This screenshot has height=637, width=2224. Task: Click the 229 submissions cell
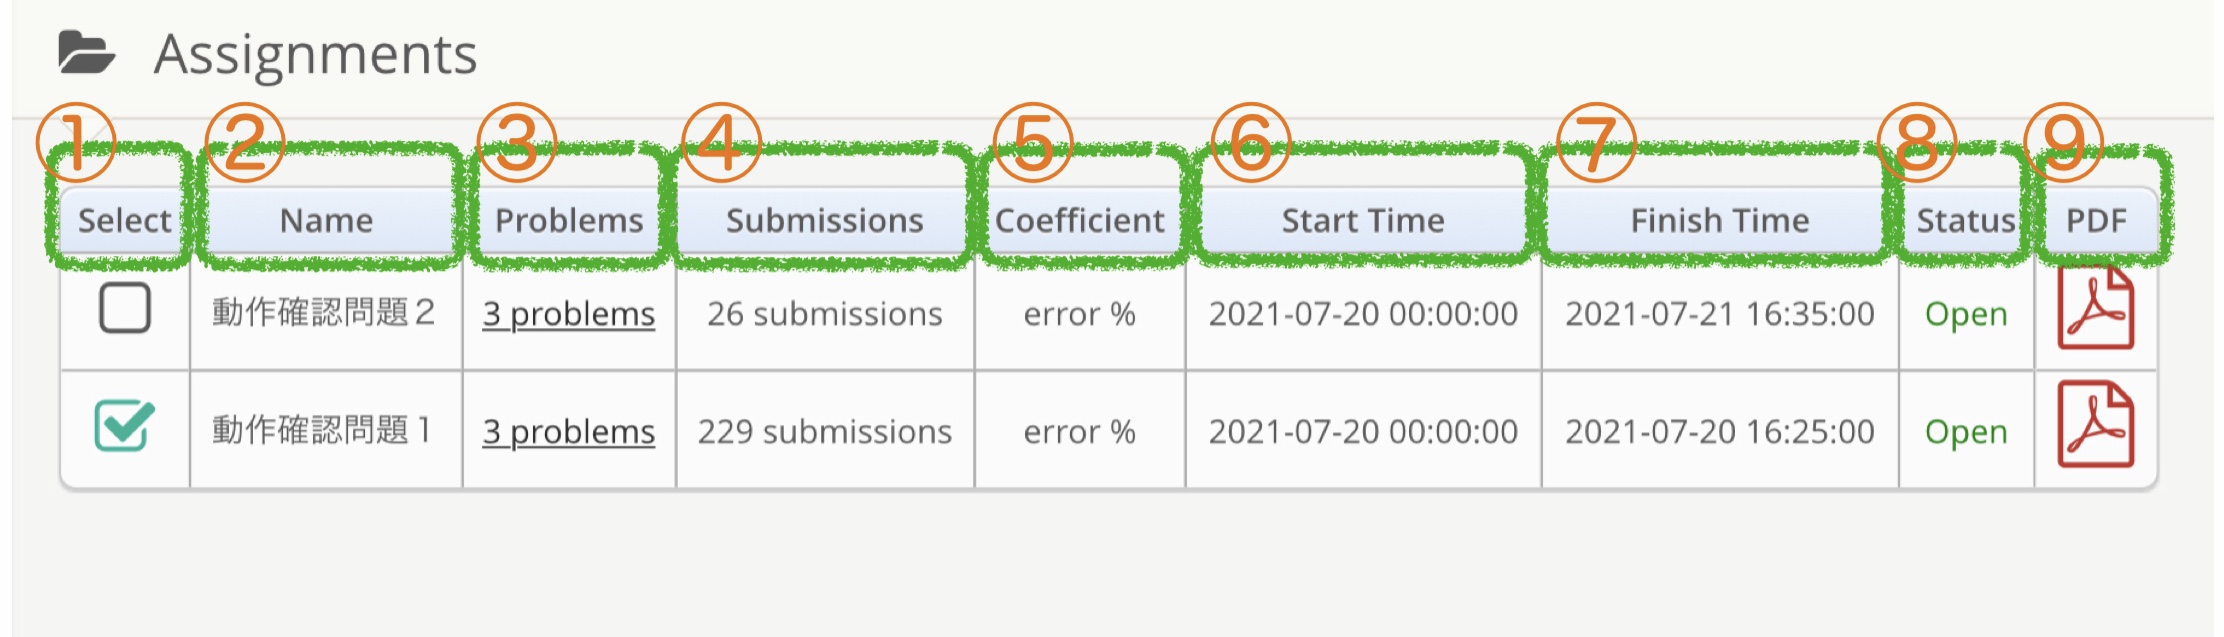pyautogui.click(x=824, y=431)
